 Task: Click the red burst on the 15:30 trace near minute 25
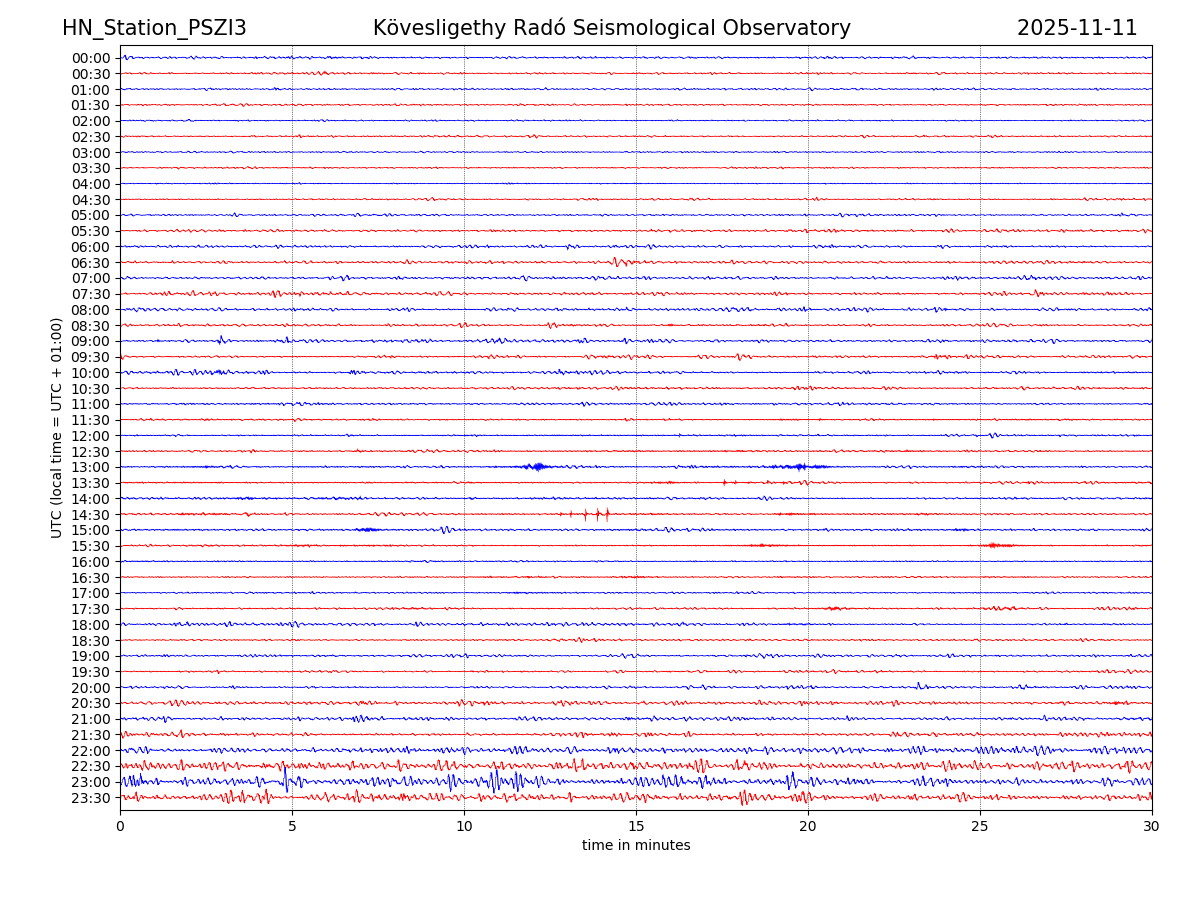click(x=996, y=545)
